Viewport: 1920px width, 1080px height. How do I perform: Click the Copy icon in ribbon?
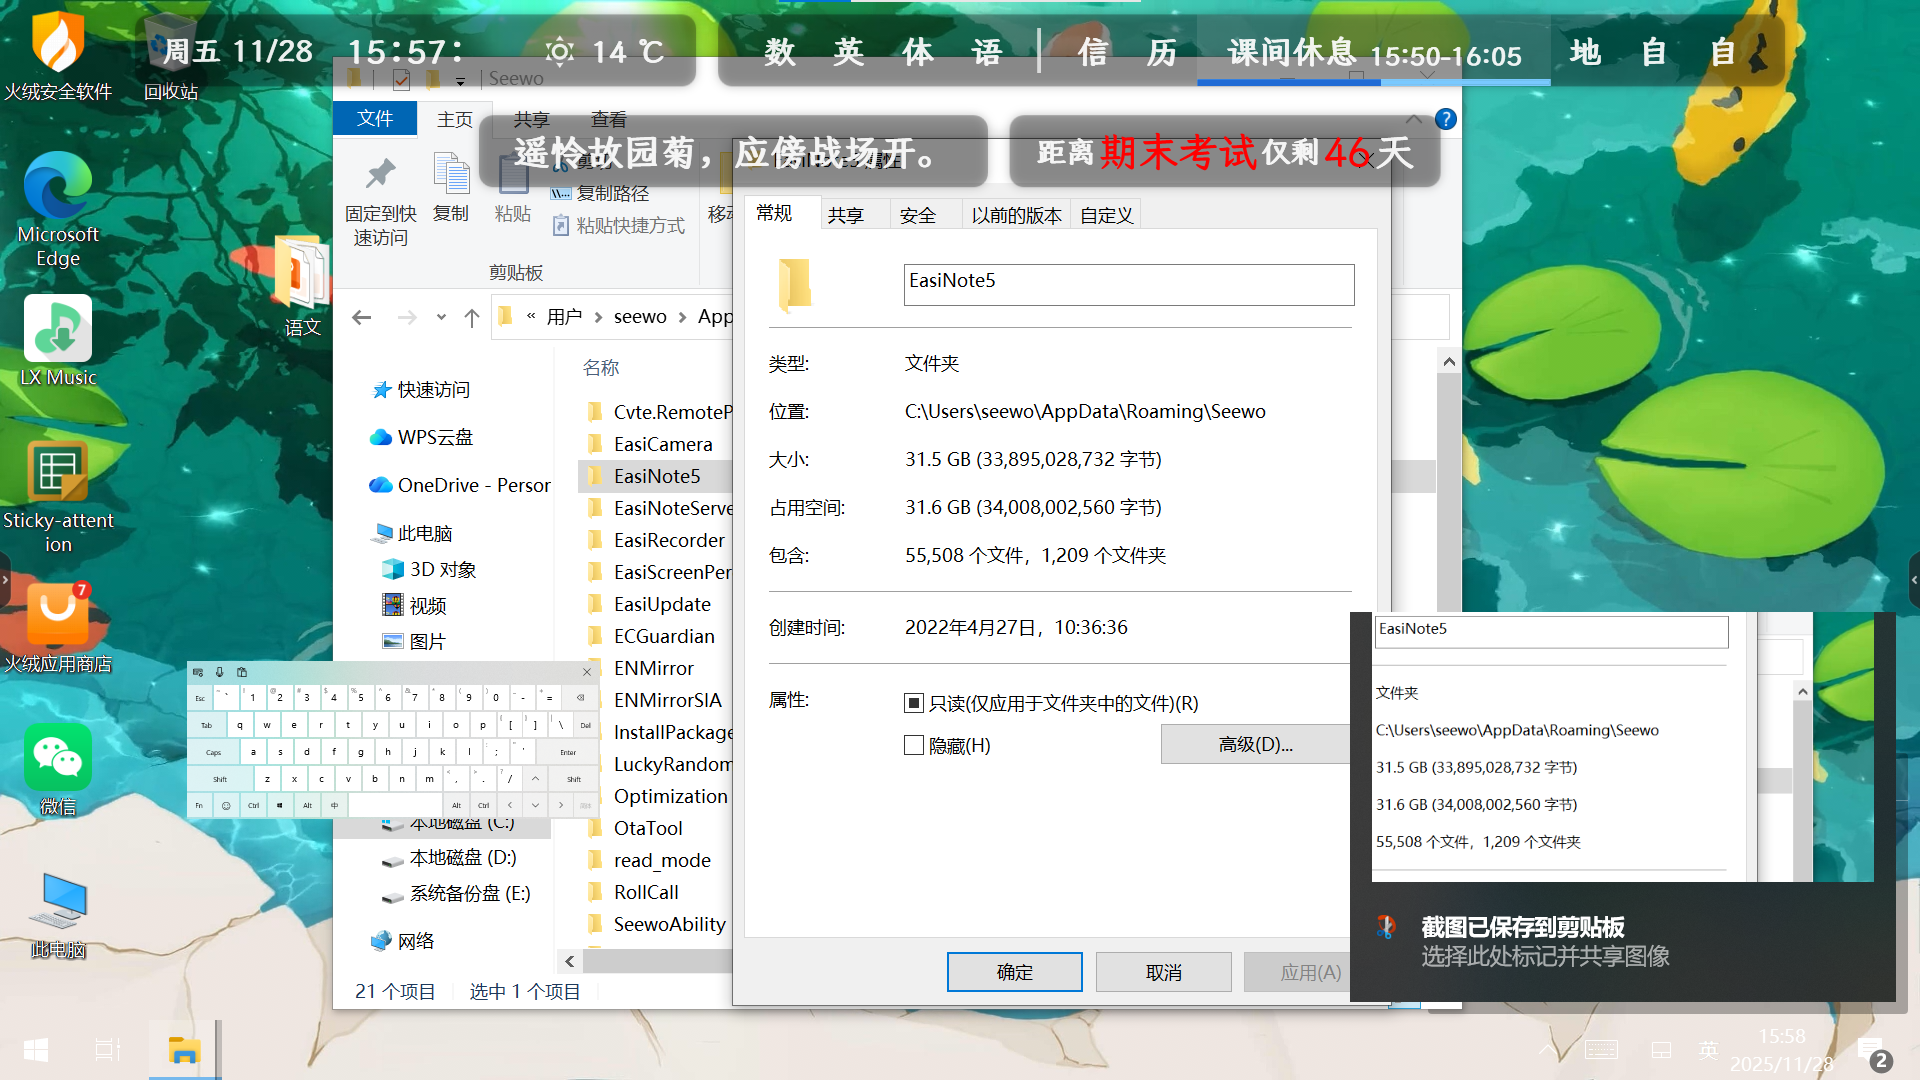tap(451, 176)
